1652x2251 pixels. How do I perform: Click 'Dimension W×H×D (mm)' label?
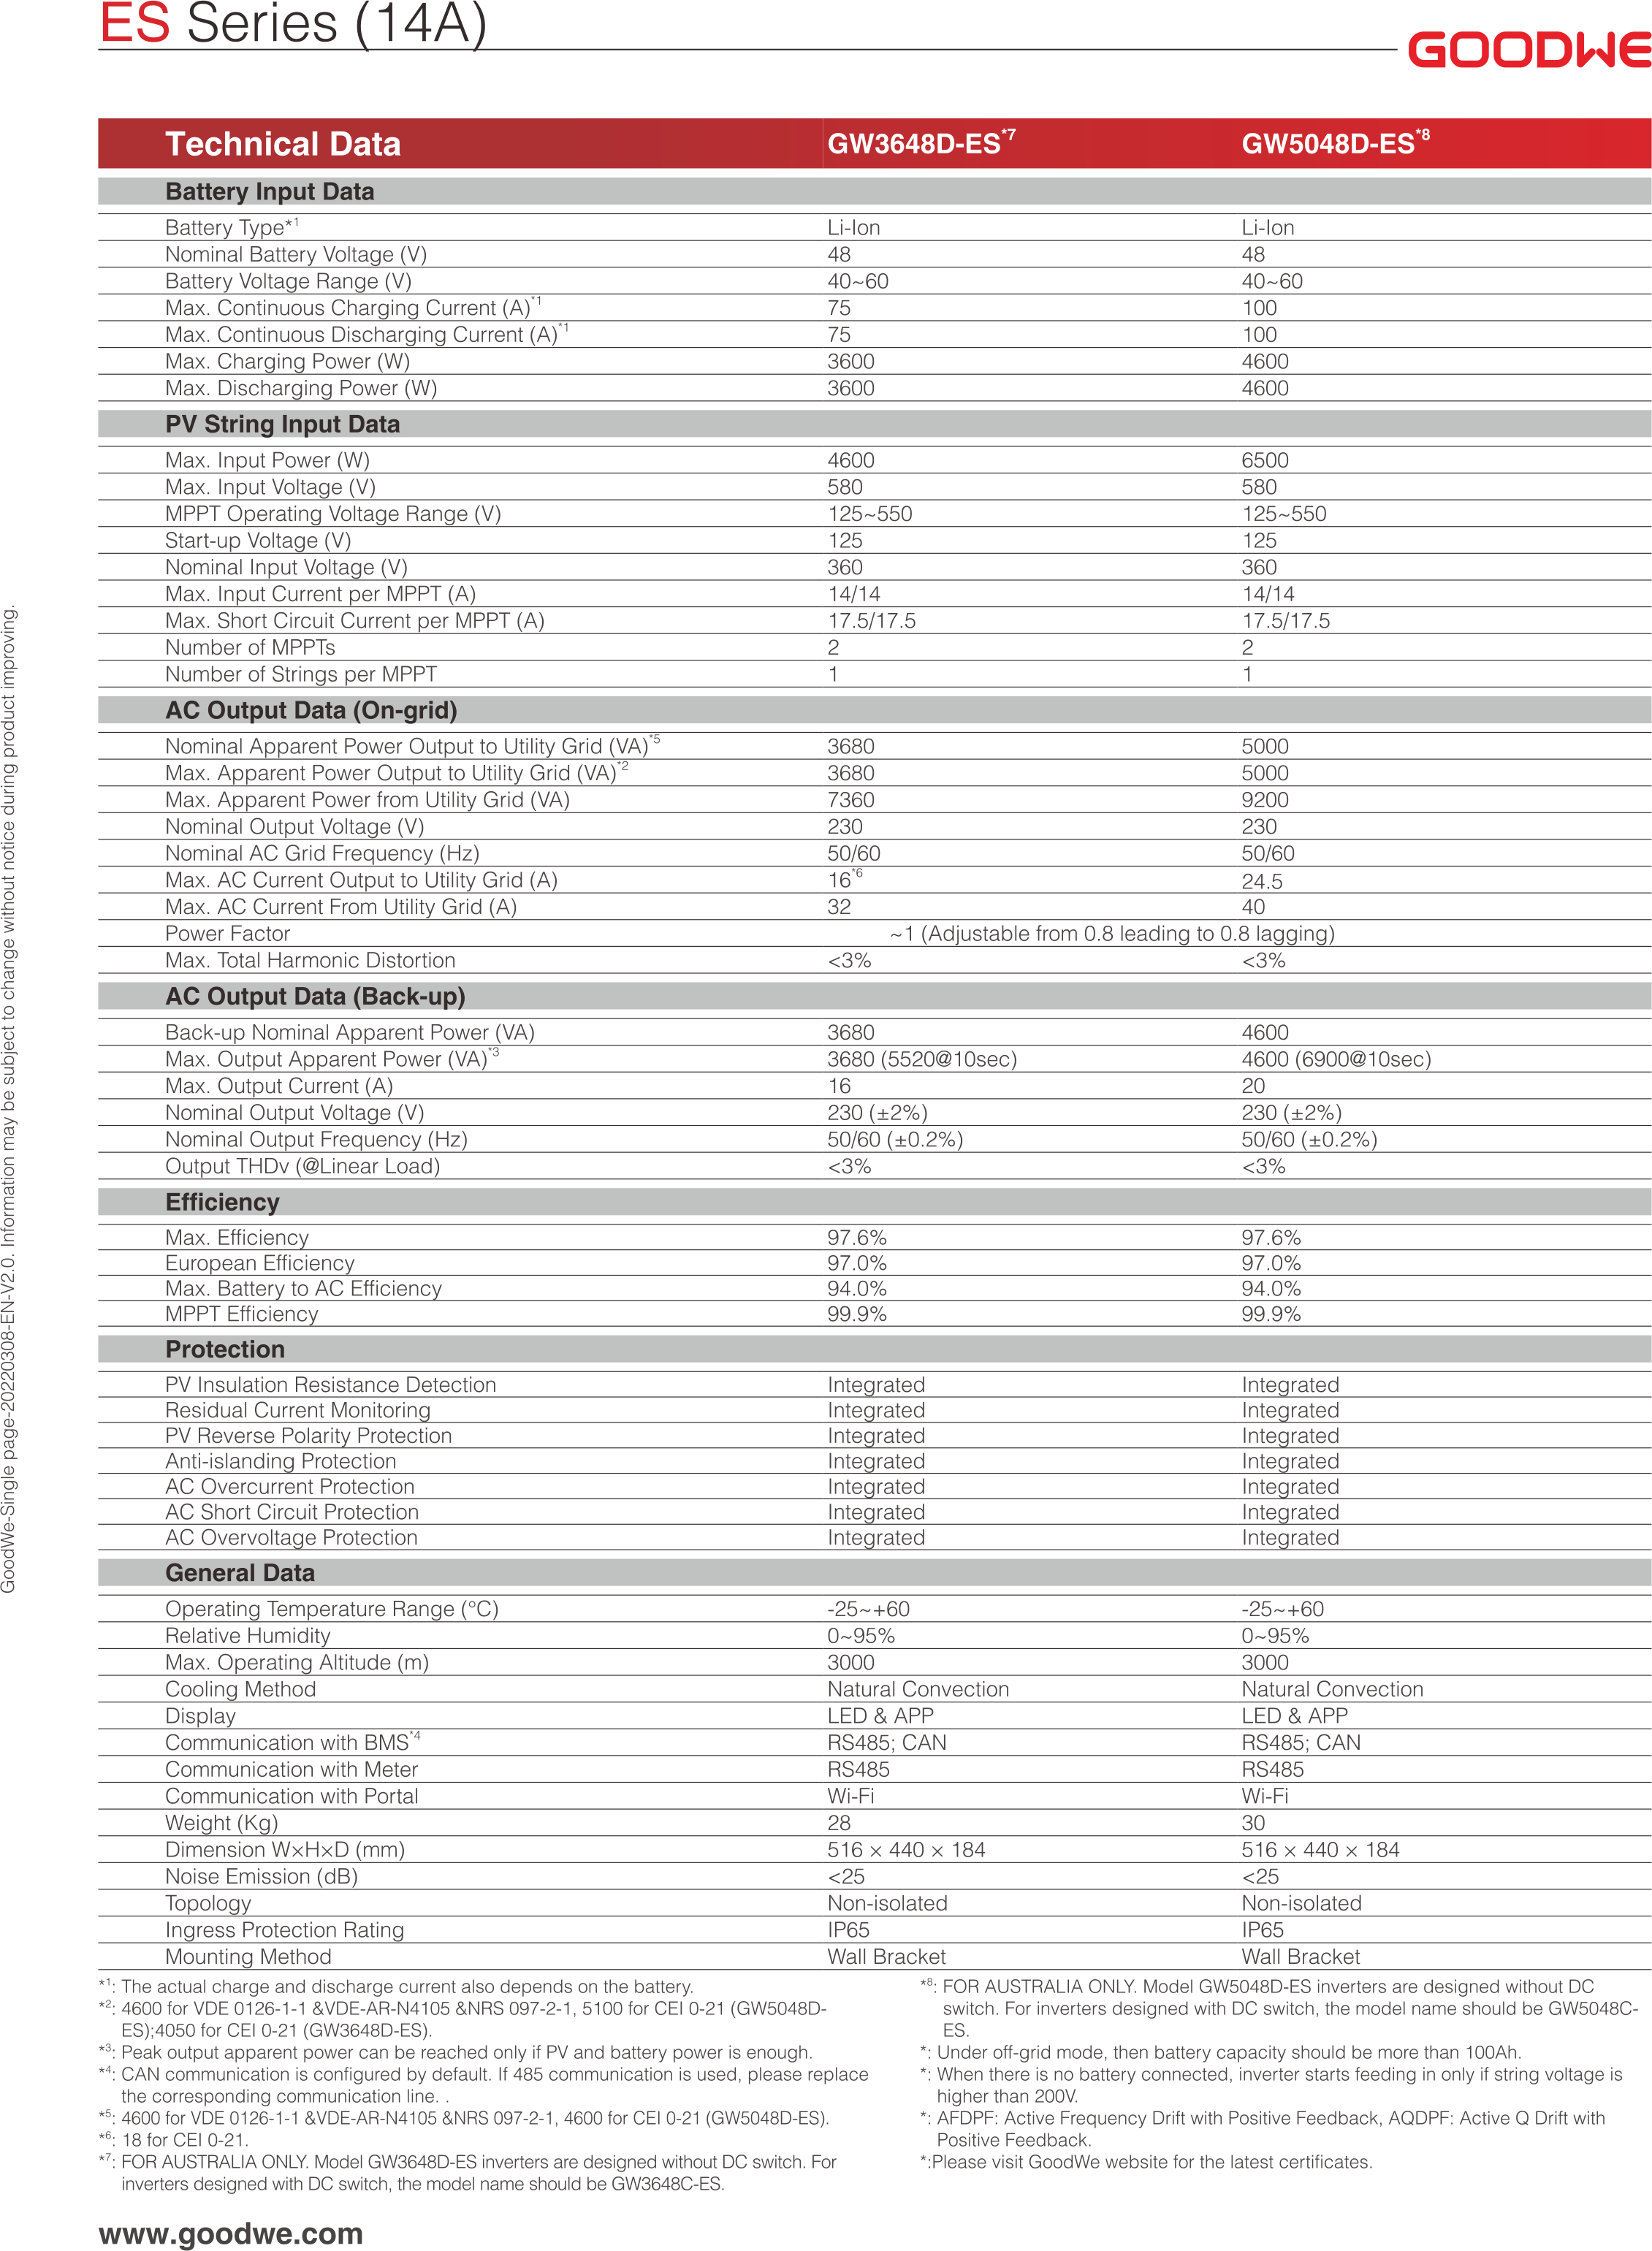coord(285,1850)
